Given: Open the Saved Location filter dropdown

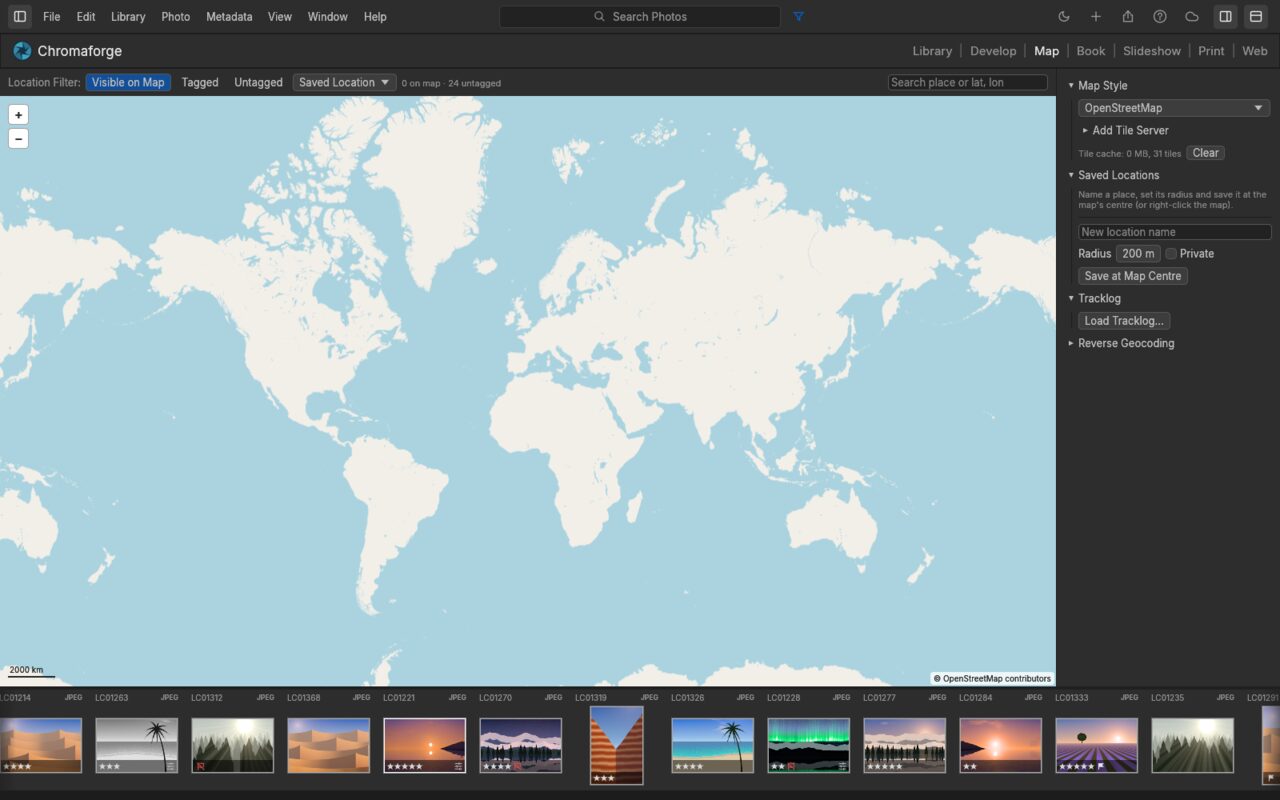Looking at the screenshot, I should click(345, 83).
